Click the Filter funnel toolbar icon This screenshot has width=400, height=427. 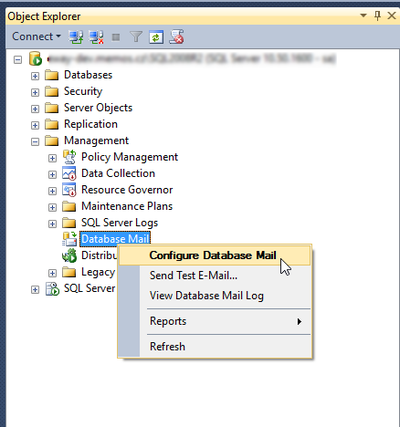click(136, 37)
